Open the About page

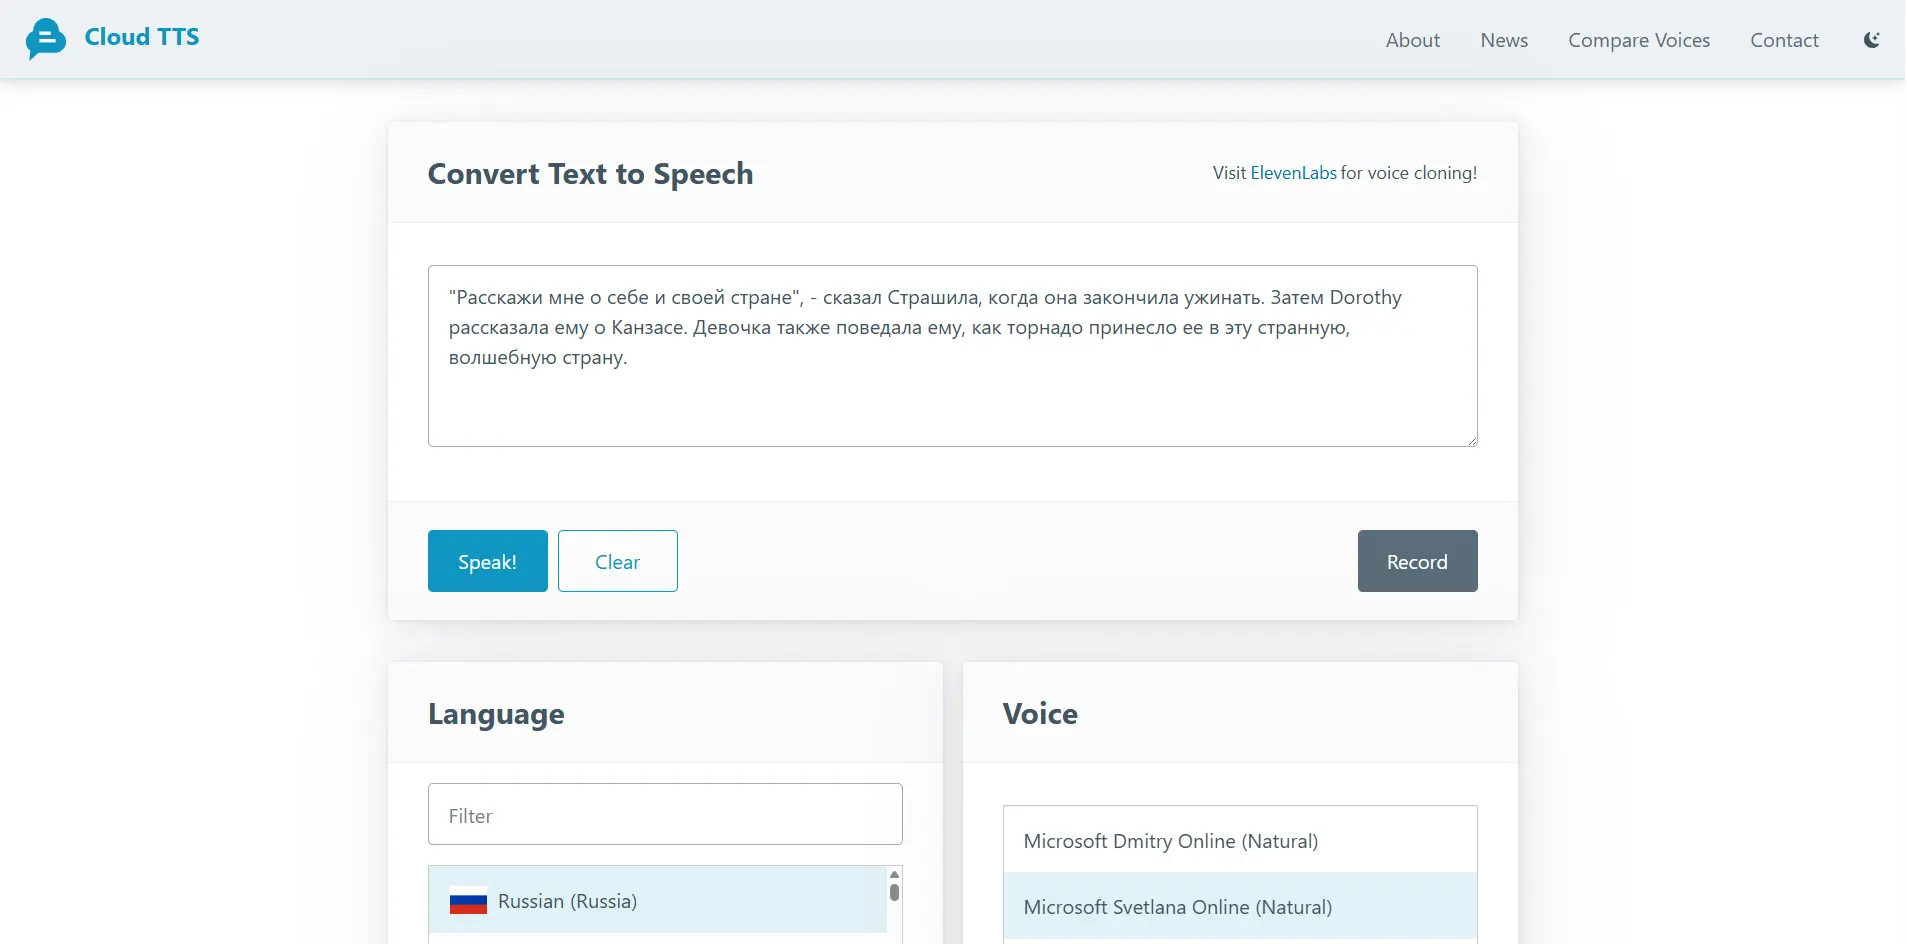(x=1412, y=40)
